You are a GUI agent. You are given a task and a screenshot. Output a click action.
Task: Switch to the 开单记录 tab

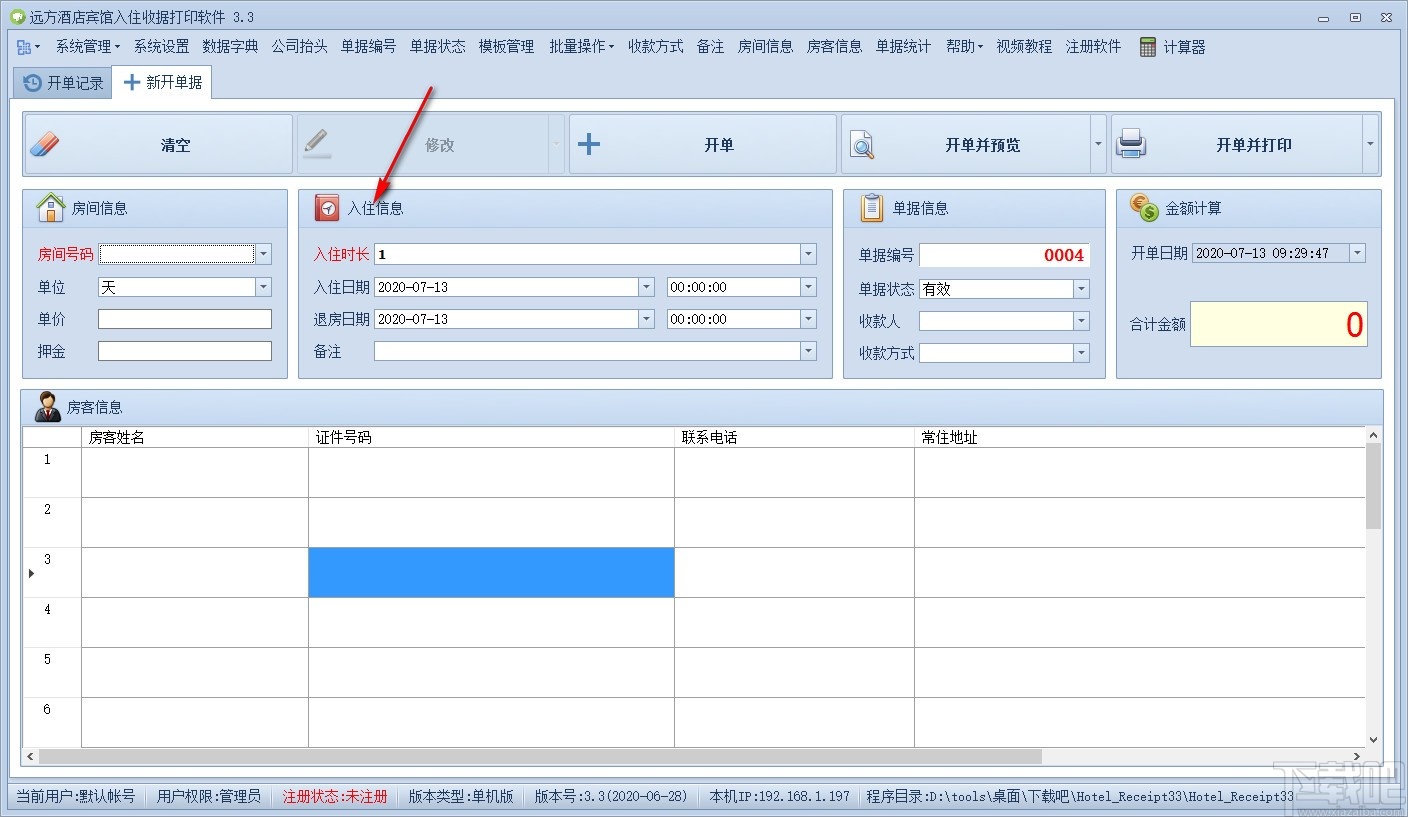click(63, 83)
